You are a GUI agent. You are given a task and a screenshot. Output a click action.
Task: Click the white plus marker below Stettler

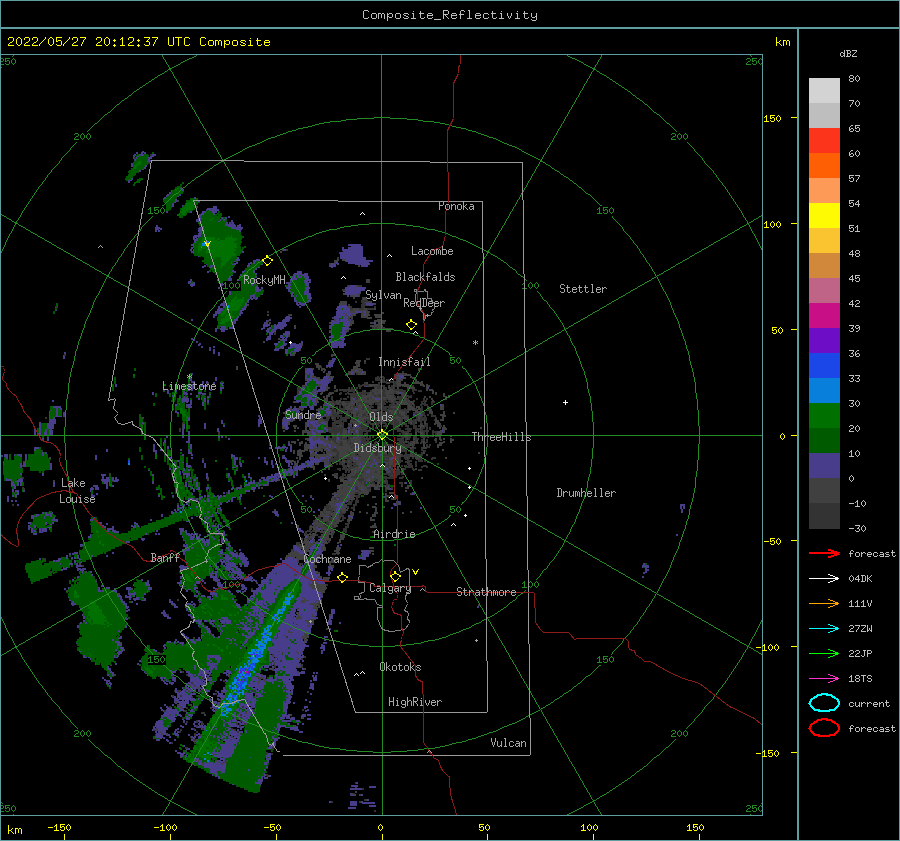[565, 402]
